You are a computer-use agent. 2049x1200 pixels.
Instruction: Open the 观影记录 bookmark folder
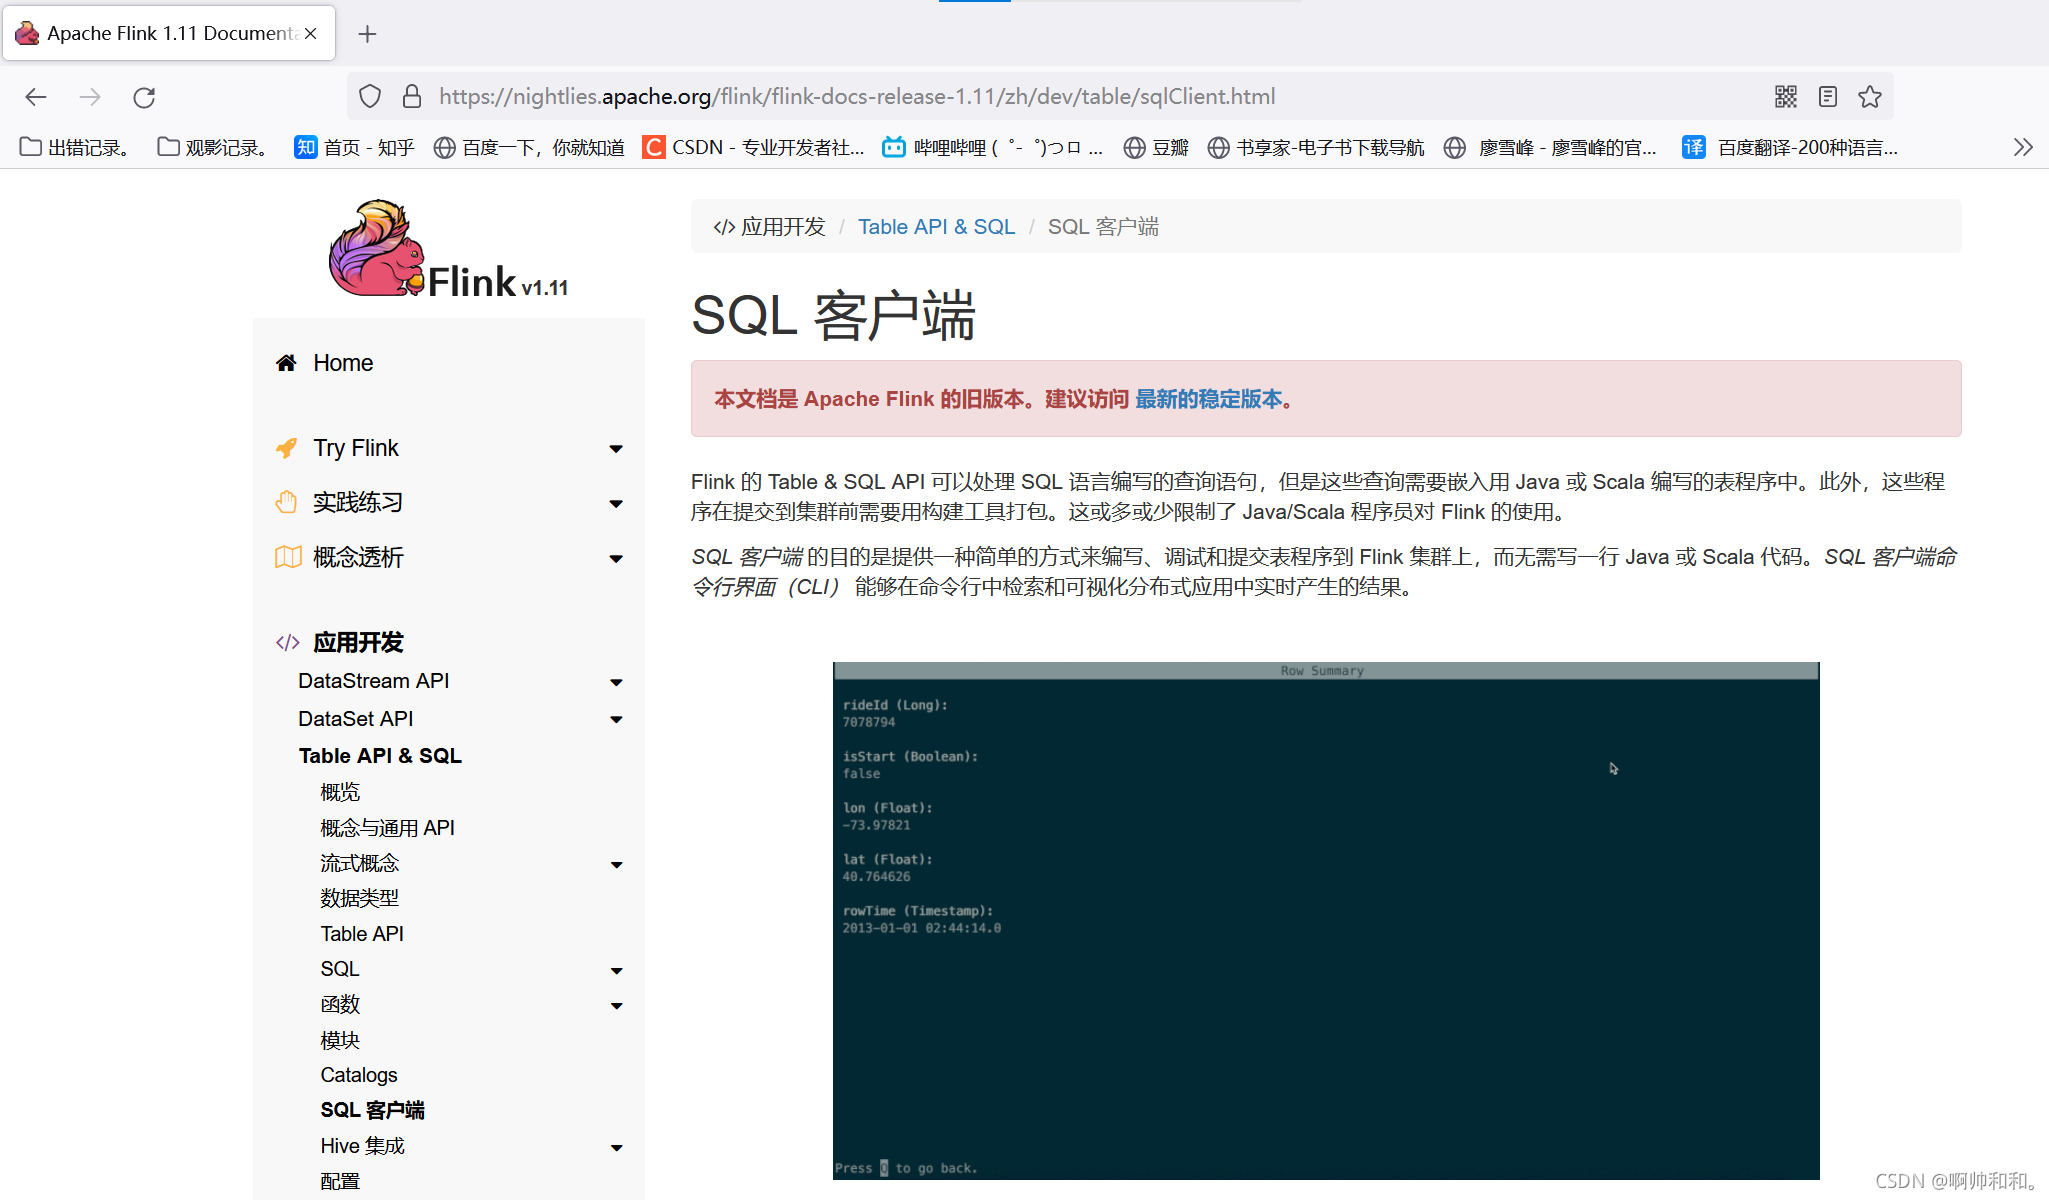pos(213,147)
